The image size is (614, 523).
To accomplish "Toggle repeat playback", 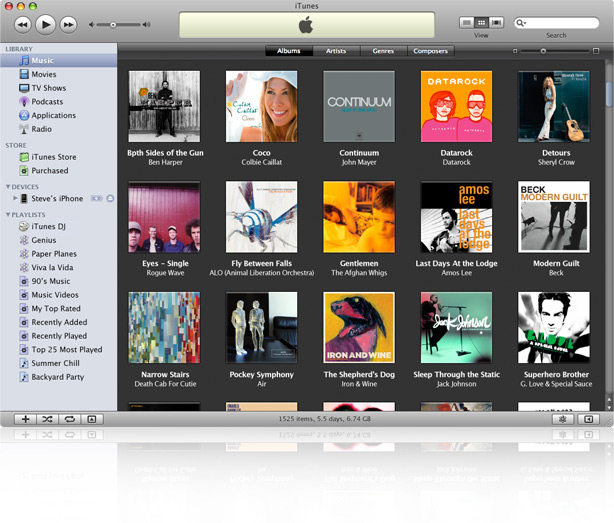I will [x=70, y=419].
